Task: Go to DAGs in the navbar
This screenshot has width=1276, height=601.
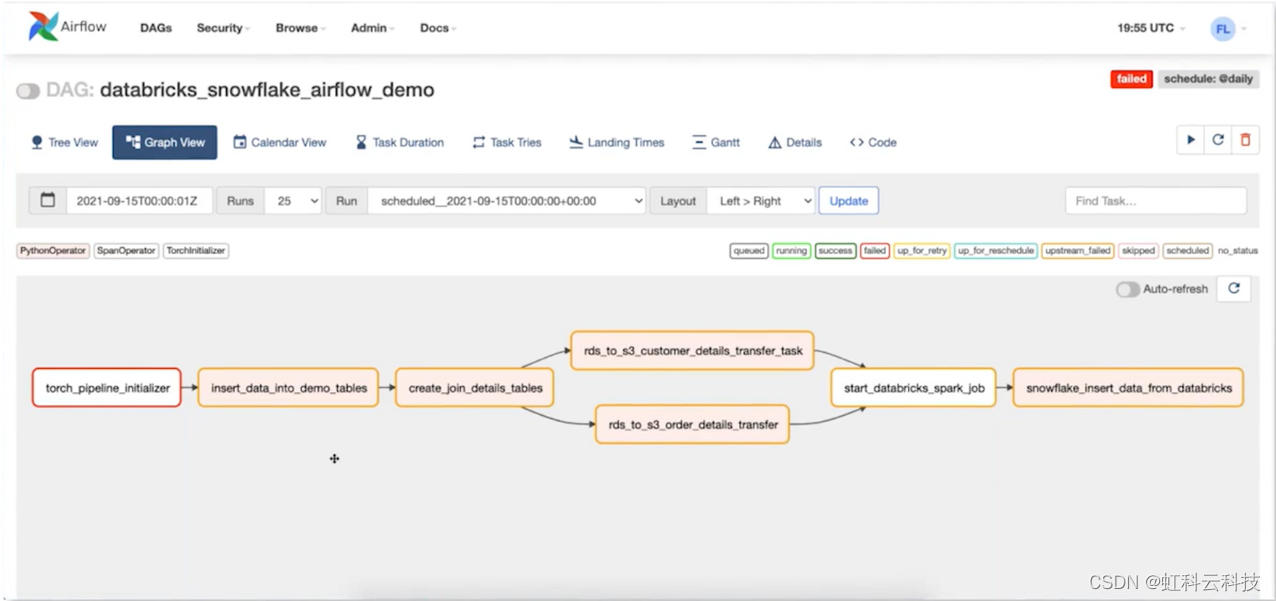Action: pos(156,28)
